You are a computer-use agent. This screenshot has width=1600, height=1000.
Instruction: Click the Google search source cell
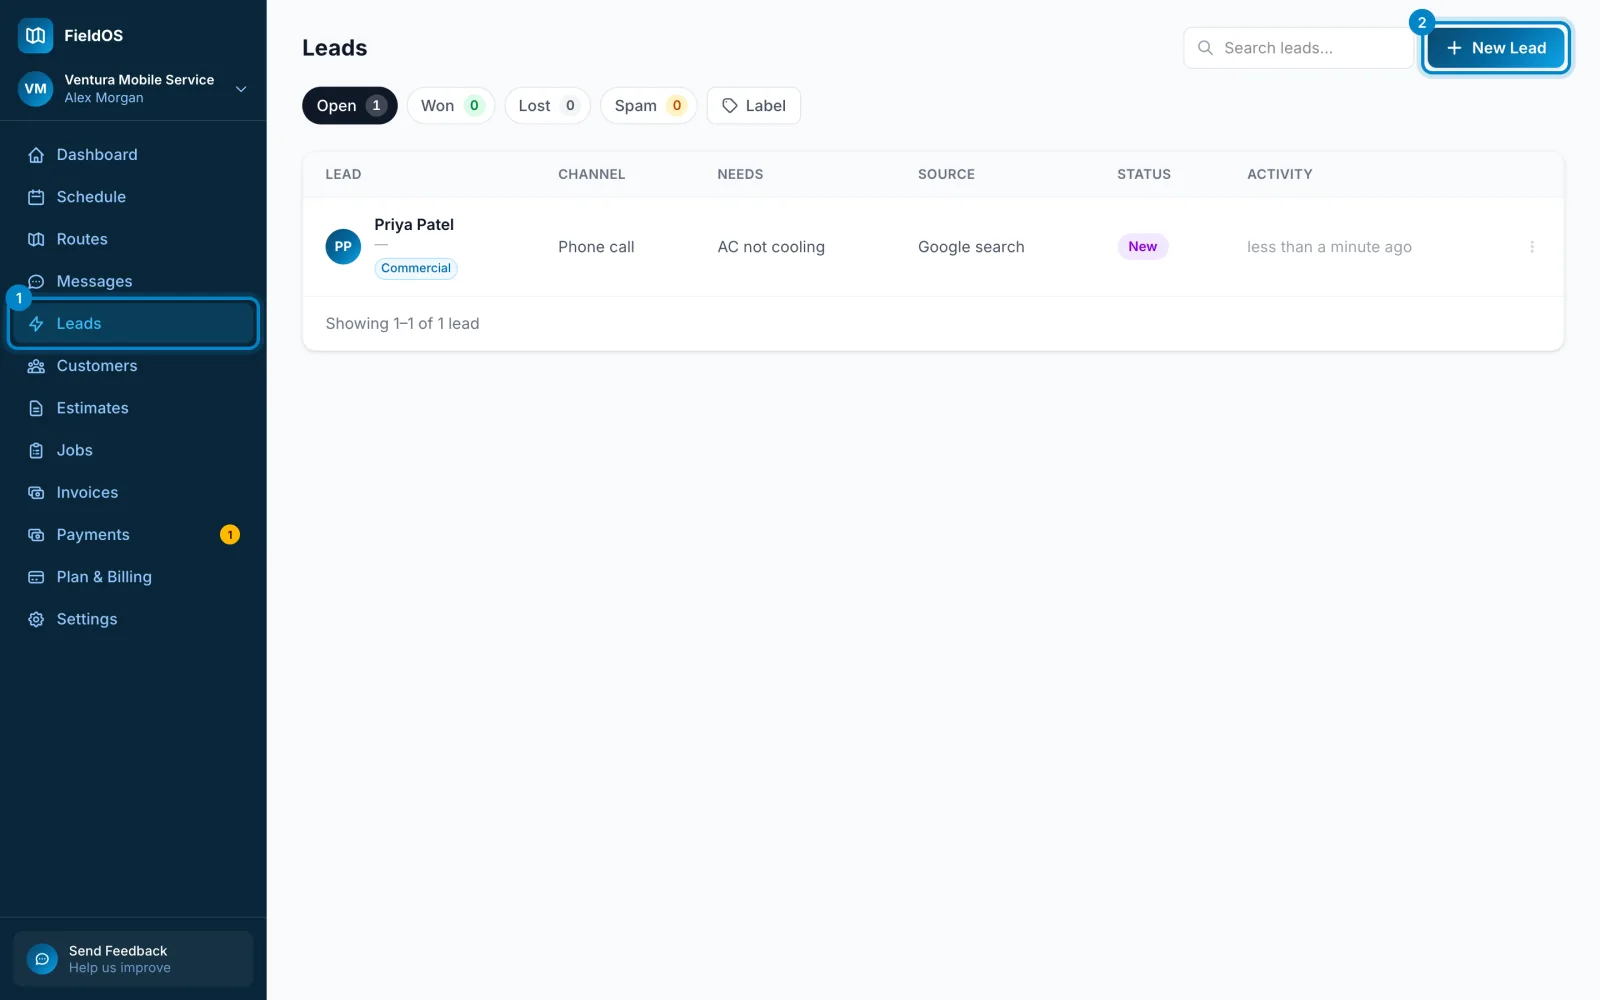click(x=971, y=247)
